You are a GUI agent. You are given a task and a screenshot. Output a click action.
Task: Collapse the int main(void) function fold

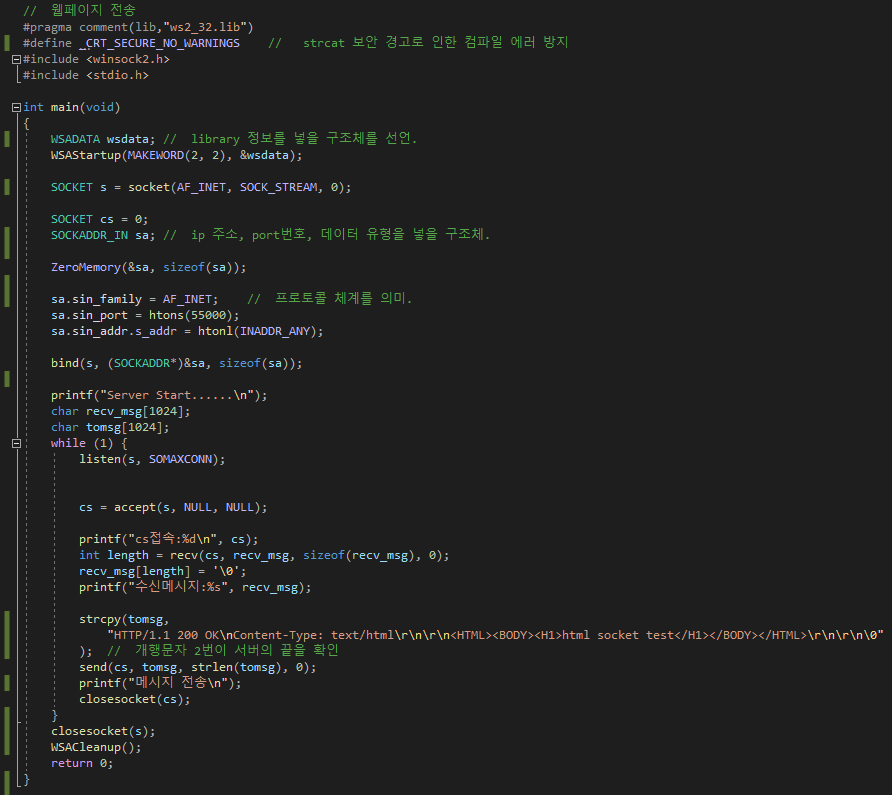tap(16, 107)
